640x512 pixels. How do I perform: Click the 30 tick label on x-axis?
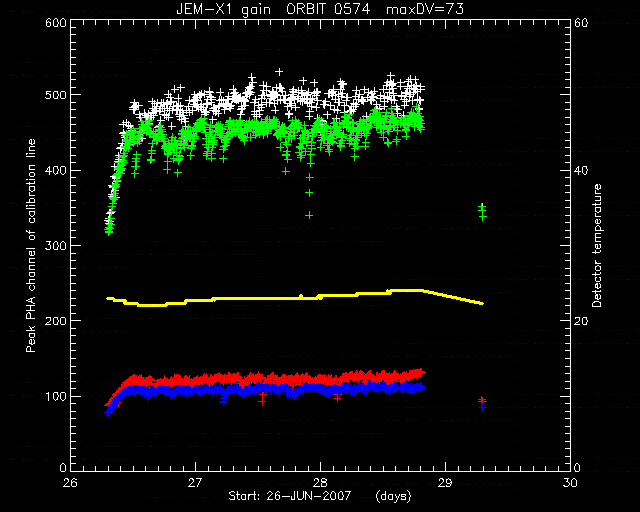[x=570, y=483]
